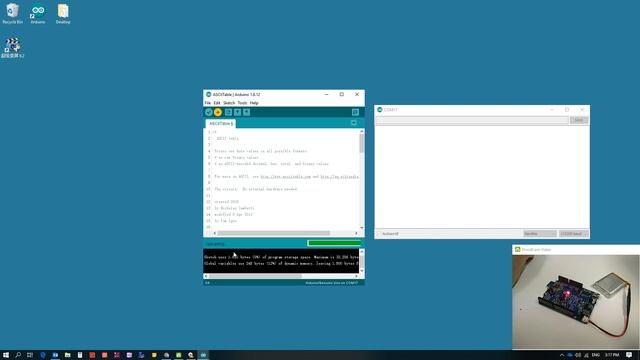This screenshot has width=640, height=360.
Task: Click the language indicator ENG in tray
Action: coord(596,355)
